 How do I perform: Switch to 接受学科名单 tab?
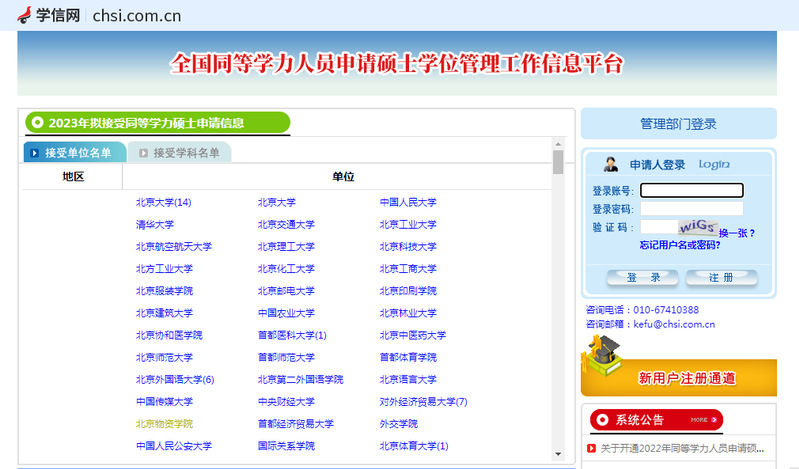(x=179, y=152)
